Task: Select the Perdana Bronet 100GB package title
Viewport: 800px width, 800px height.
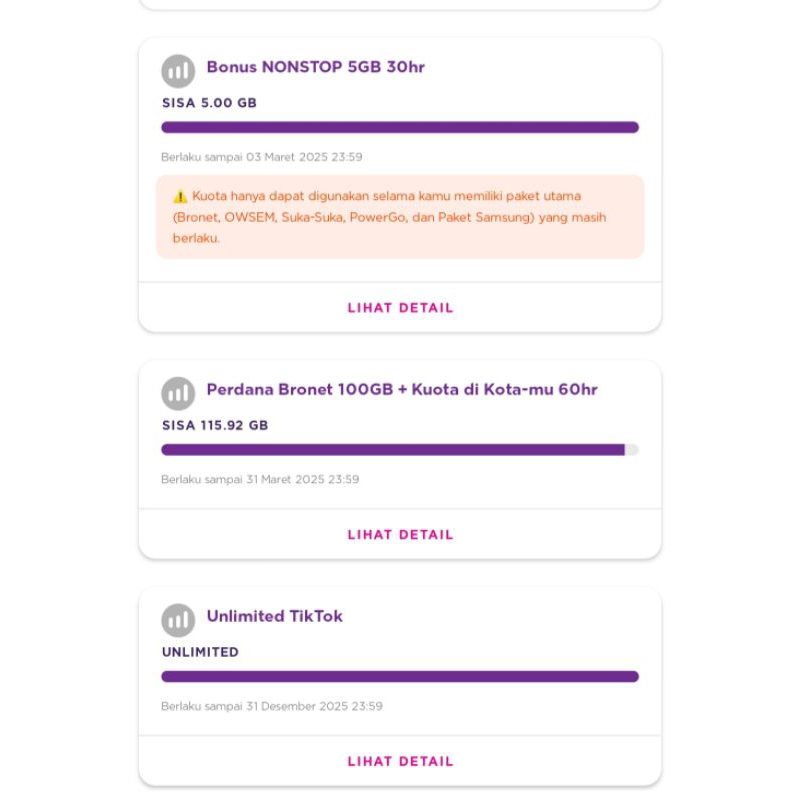Action: (x=401, y=389)
